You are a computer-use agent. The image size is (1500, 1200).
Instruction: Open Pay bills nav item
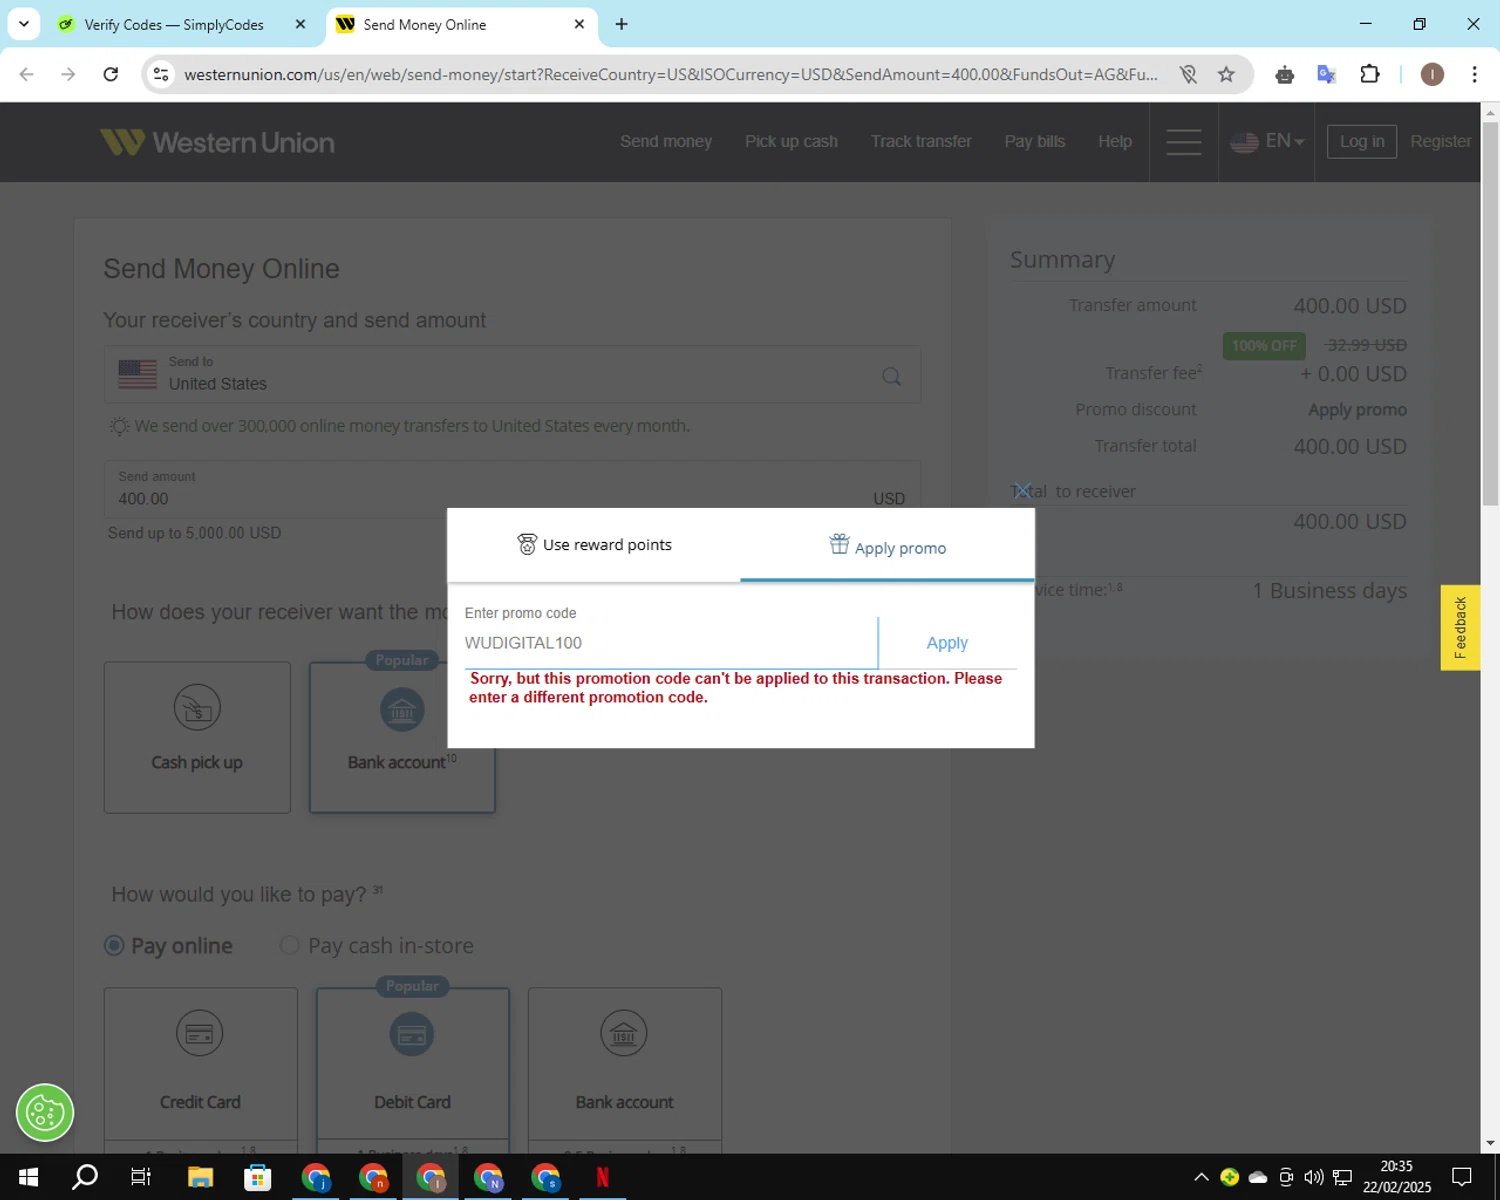tap(1035, 142)
